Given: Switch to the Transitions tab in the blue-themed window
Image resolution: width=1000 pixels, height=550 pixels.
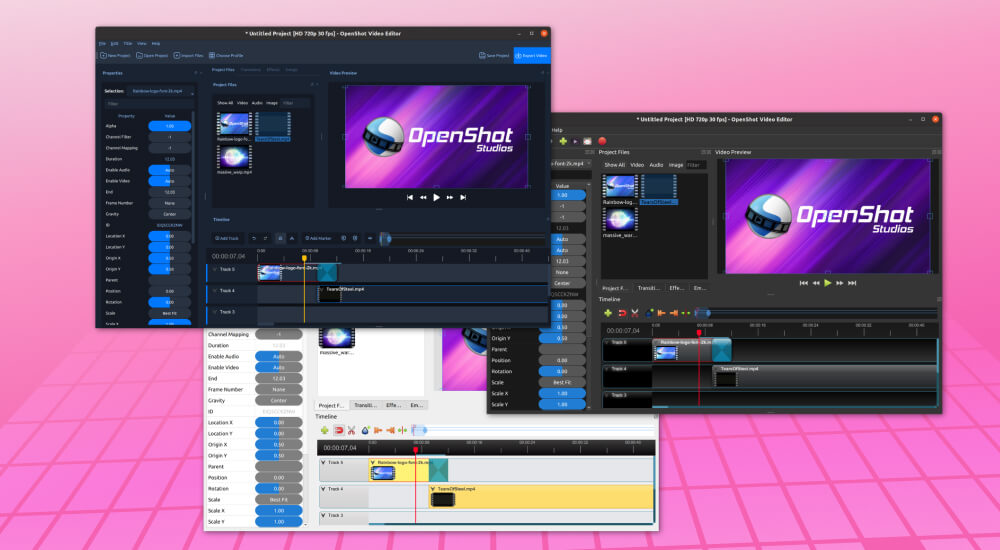Looking at the screenshot, I should 251,70.
